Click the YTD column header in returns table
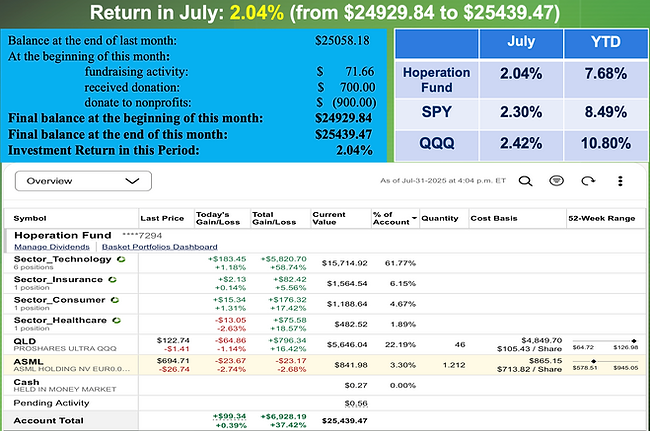Image resolution: width=650 pixels, height=431 pixels. [x=606, y=42]
